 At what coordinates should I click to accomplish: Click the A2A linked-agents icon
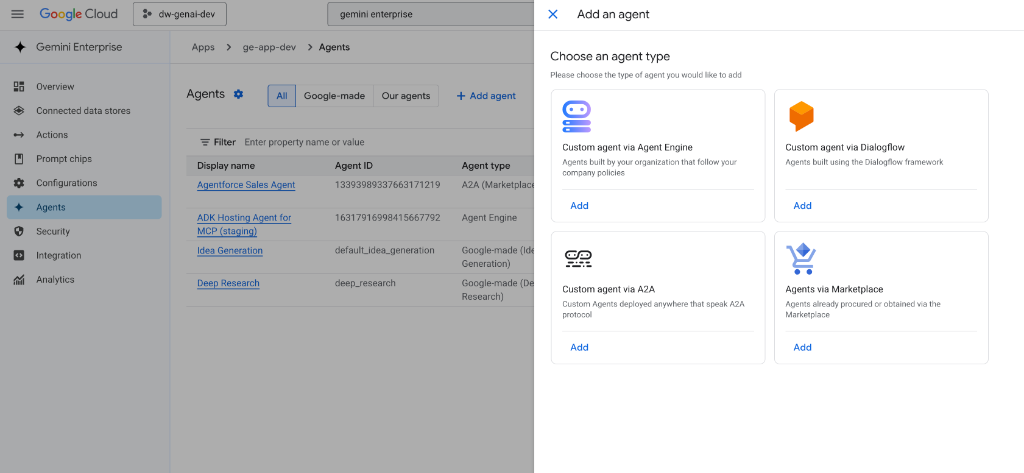coord(578,259)
